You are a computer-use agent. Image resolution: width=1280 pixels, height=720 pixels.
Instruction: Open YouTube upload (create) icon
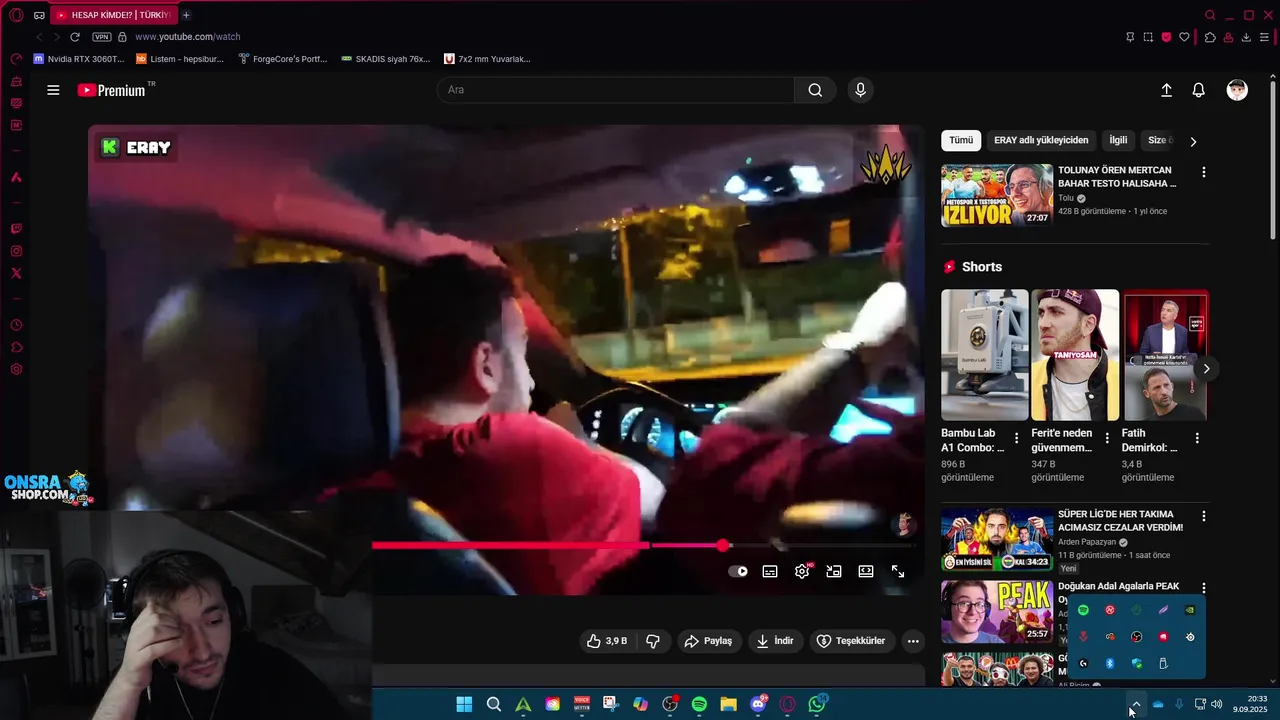click(x=1166, y=90)
